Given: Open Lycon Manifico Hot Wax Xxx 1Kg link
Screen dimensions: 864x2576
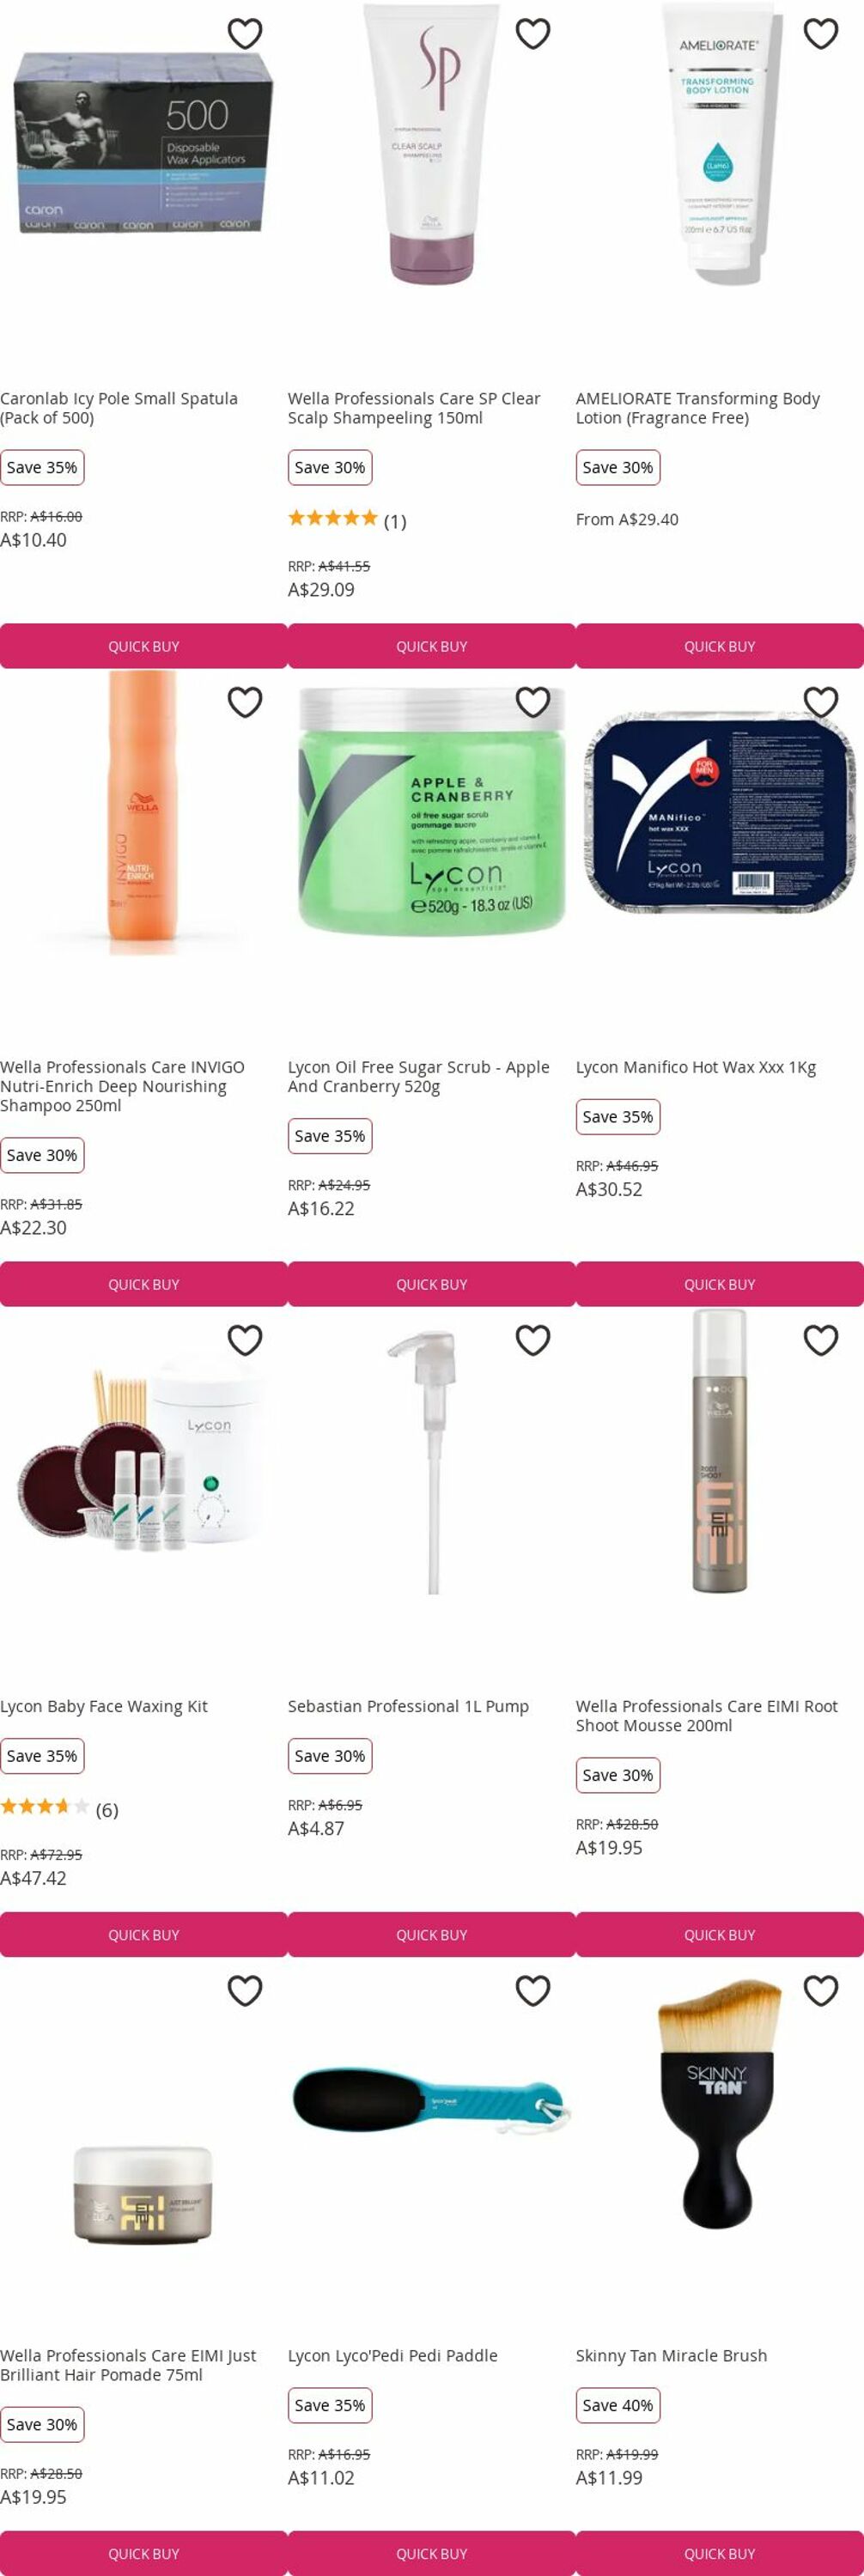Looking at the screenshot, I should 696,1067.
